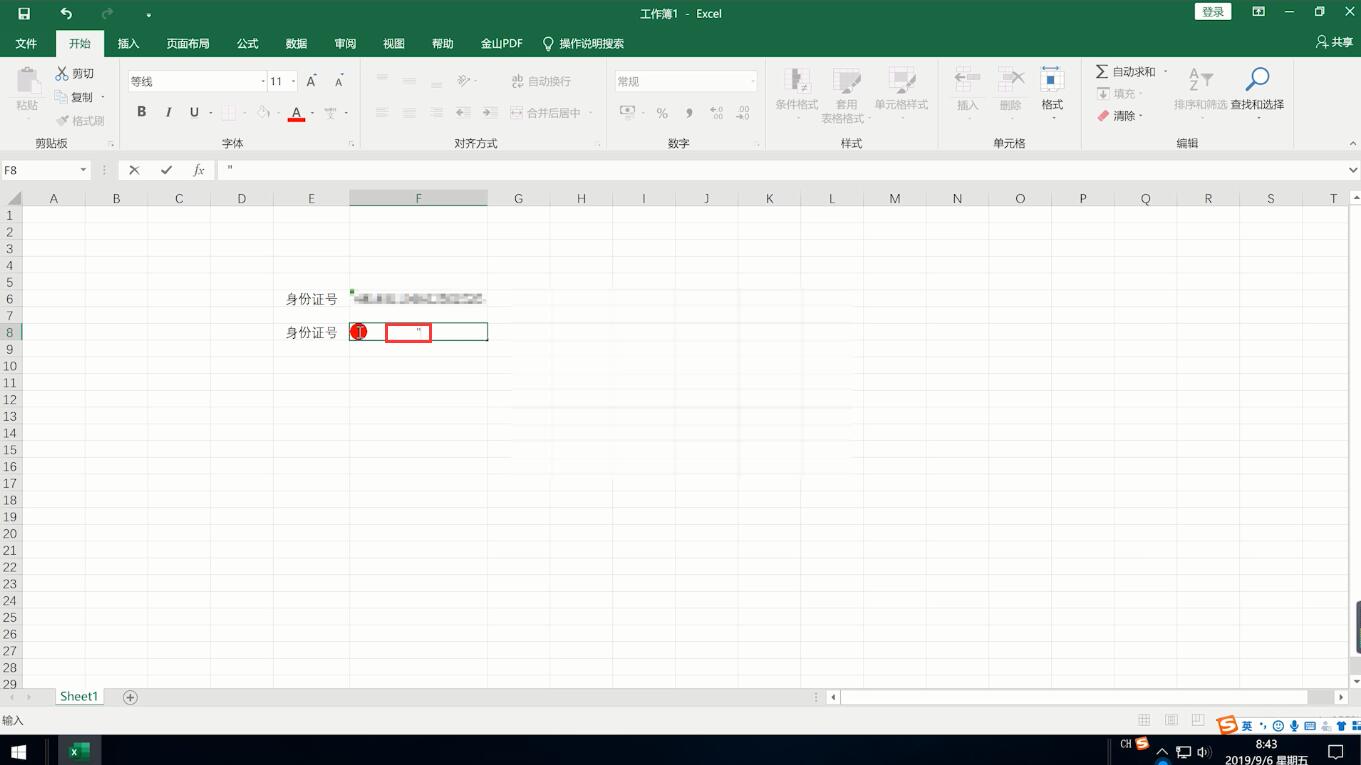
Task: Apply percent style (%)
Action: (662, 113)
